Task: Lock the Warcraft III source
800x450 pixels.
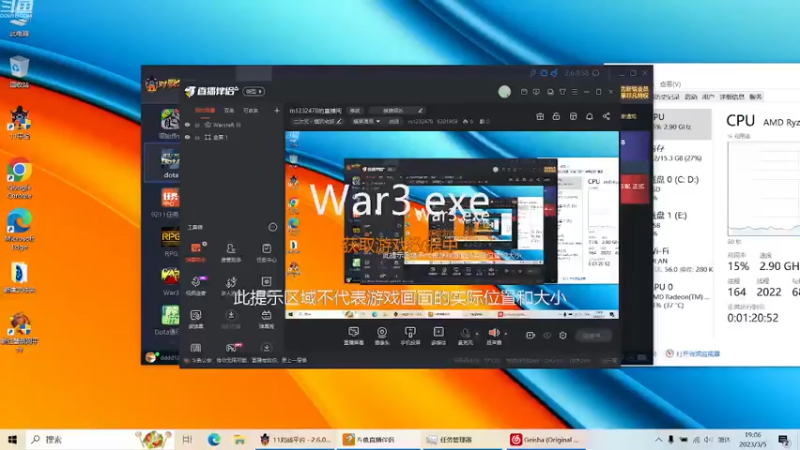Action: click(x=197, y=124)
